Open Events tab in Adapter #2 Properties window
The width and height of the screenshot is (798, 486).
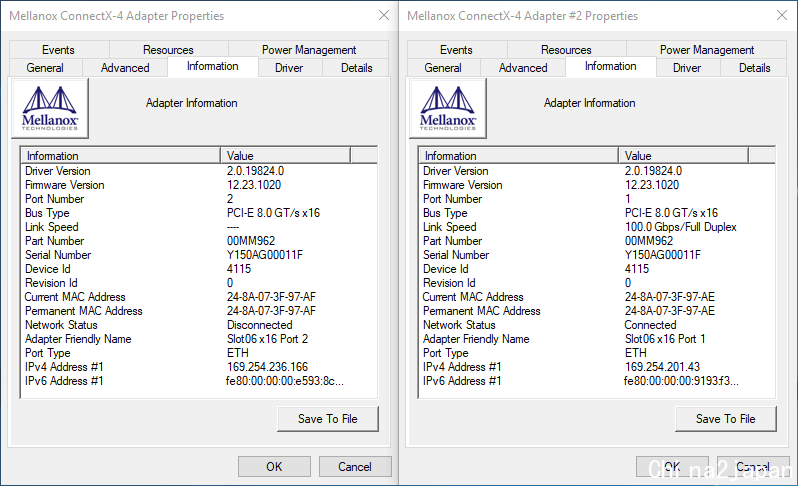(457, 49)
